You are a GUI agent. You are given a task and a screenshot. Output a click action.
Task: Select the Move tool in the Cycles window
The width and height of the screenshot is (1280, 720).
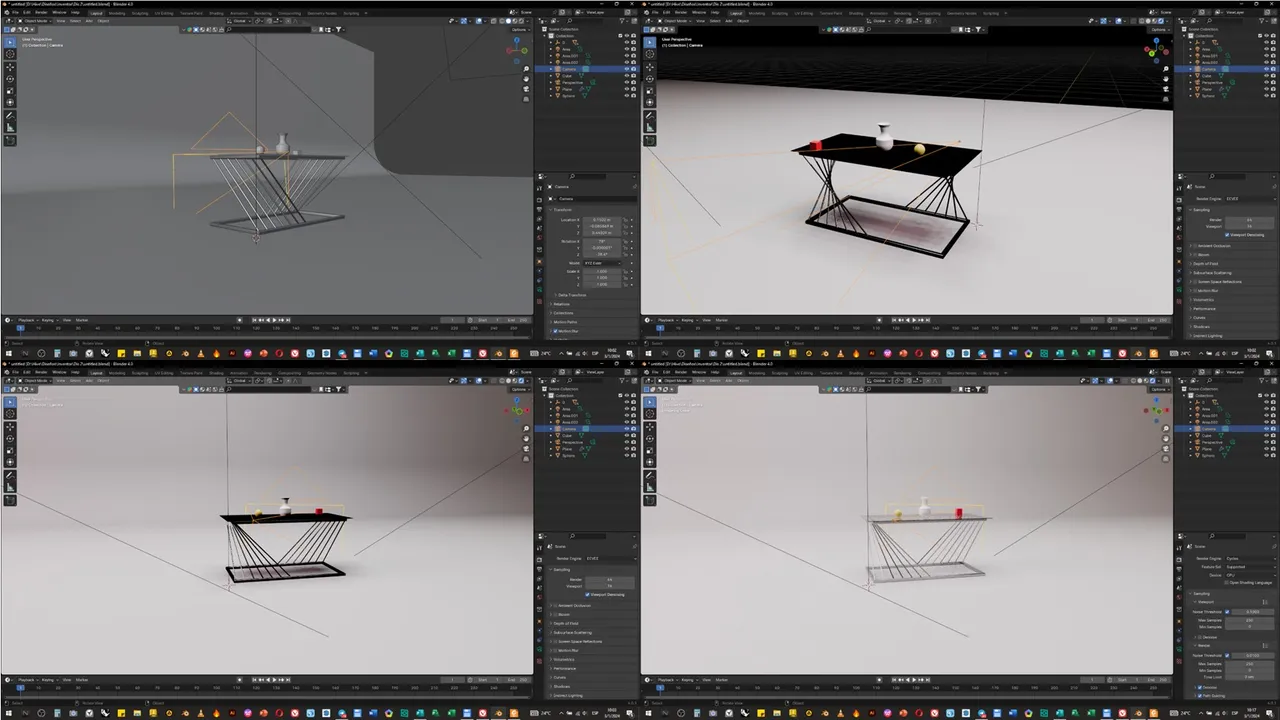coord(650,427)
